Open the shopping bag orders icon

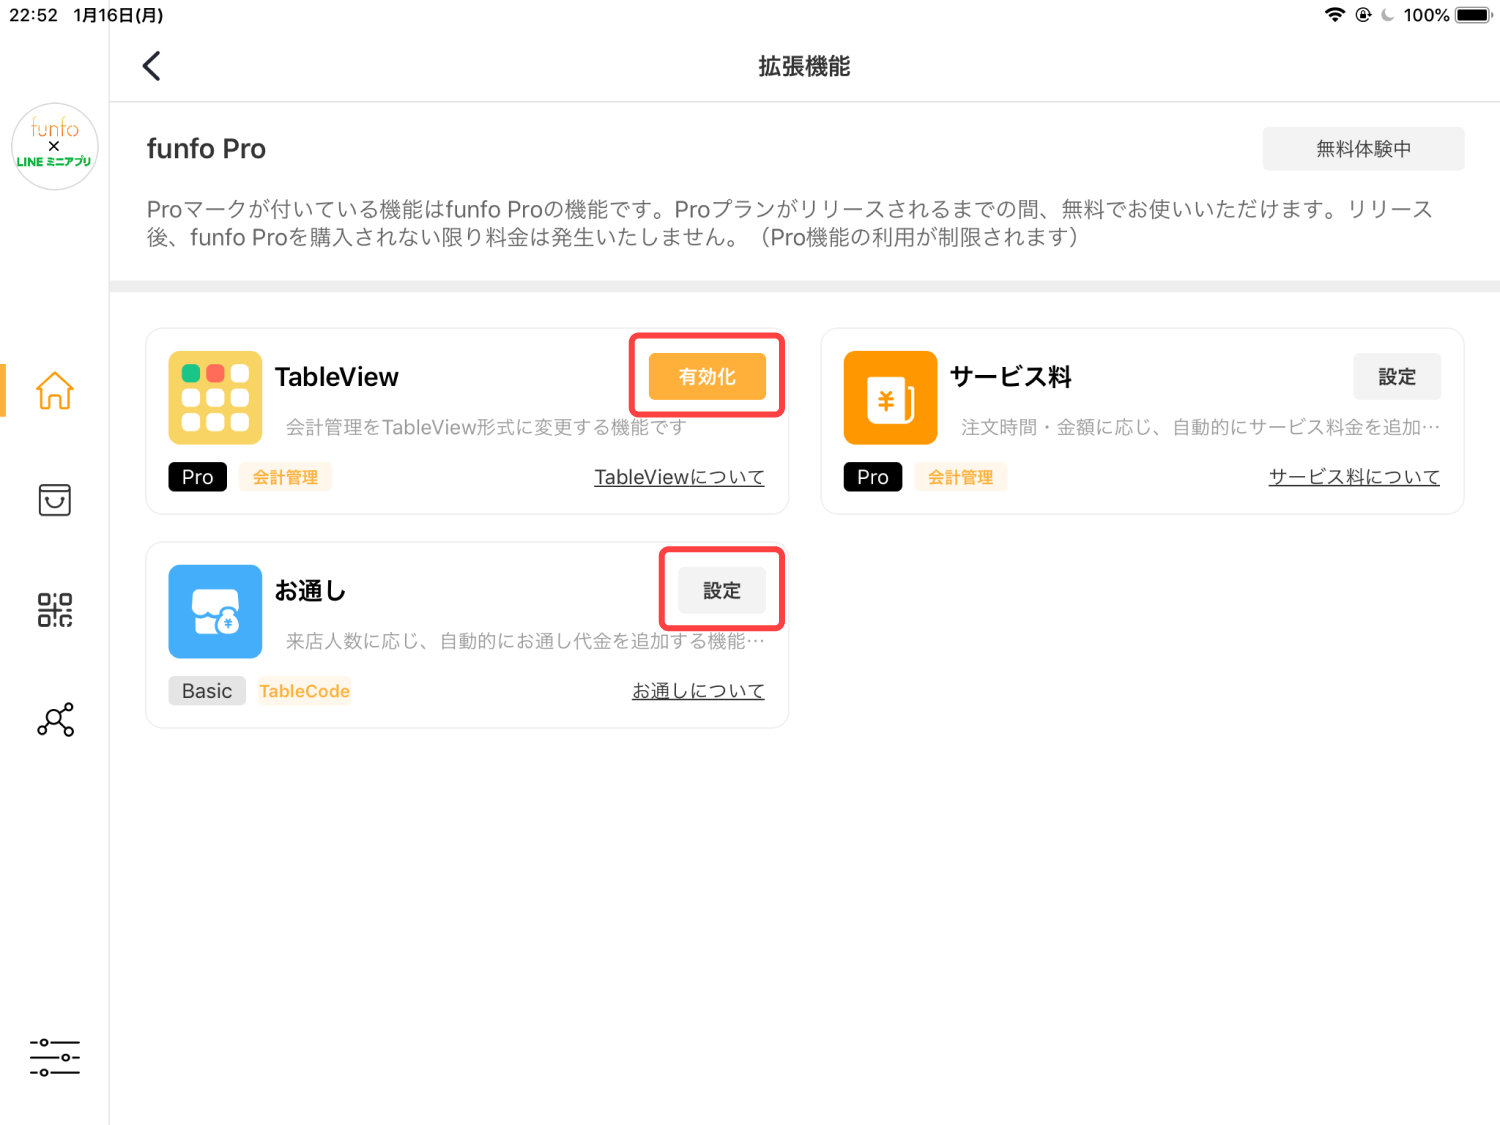(x=55, y=500)
